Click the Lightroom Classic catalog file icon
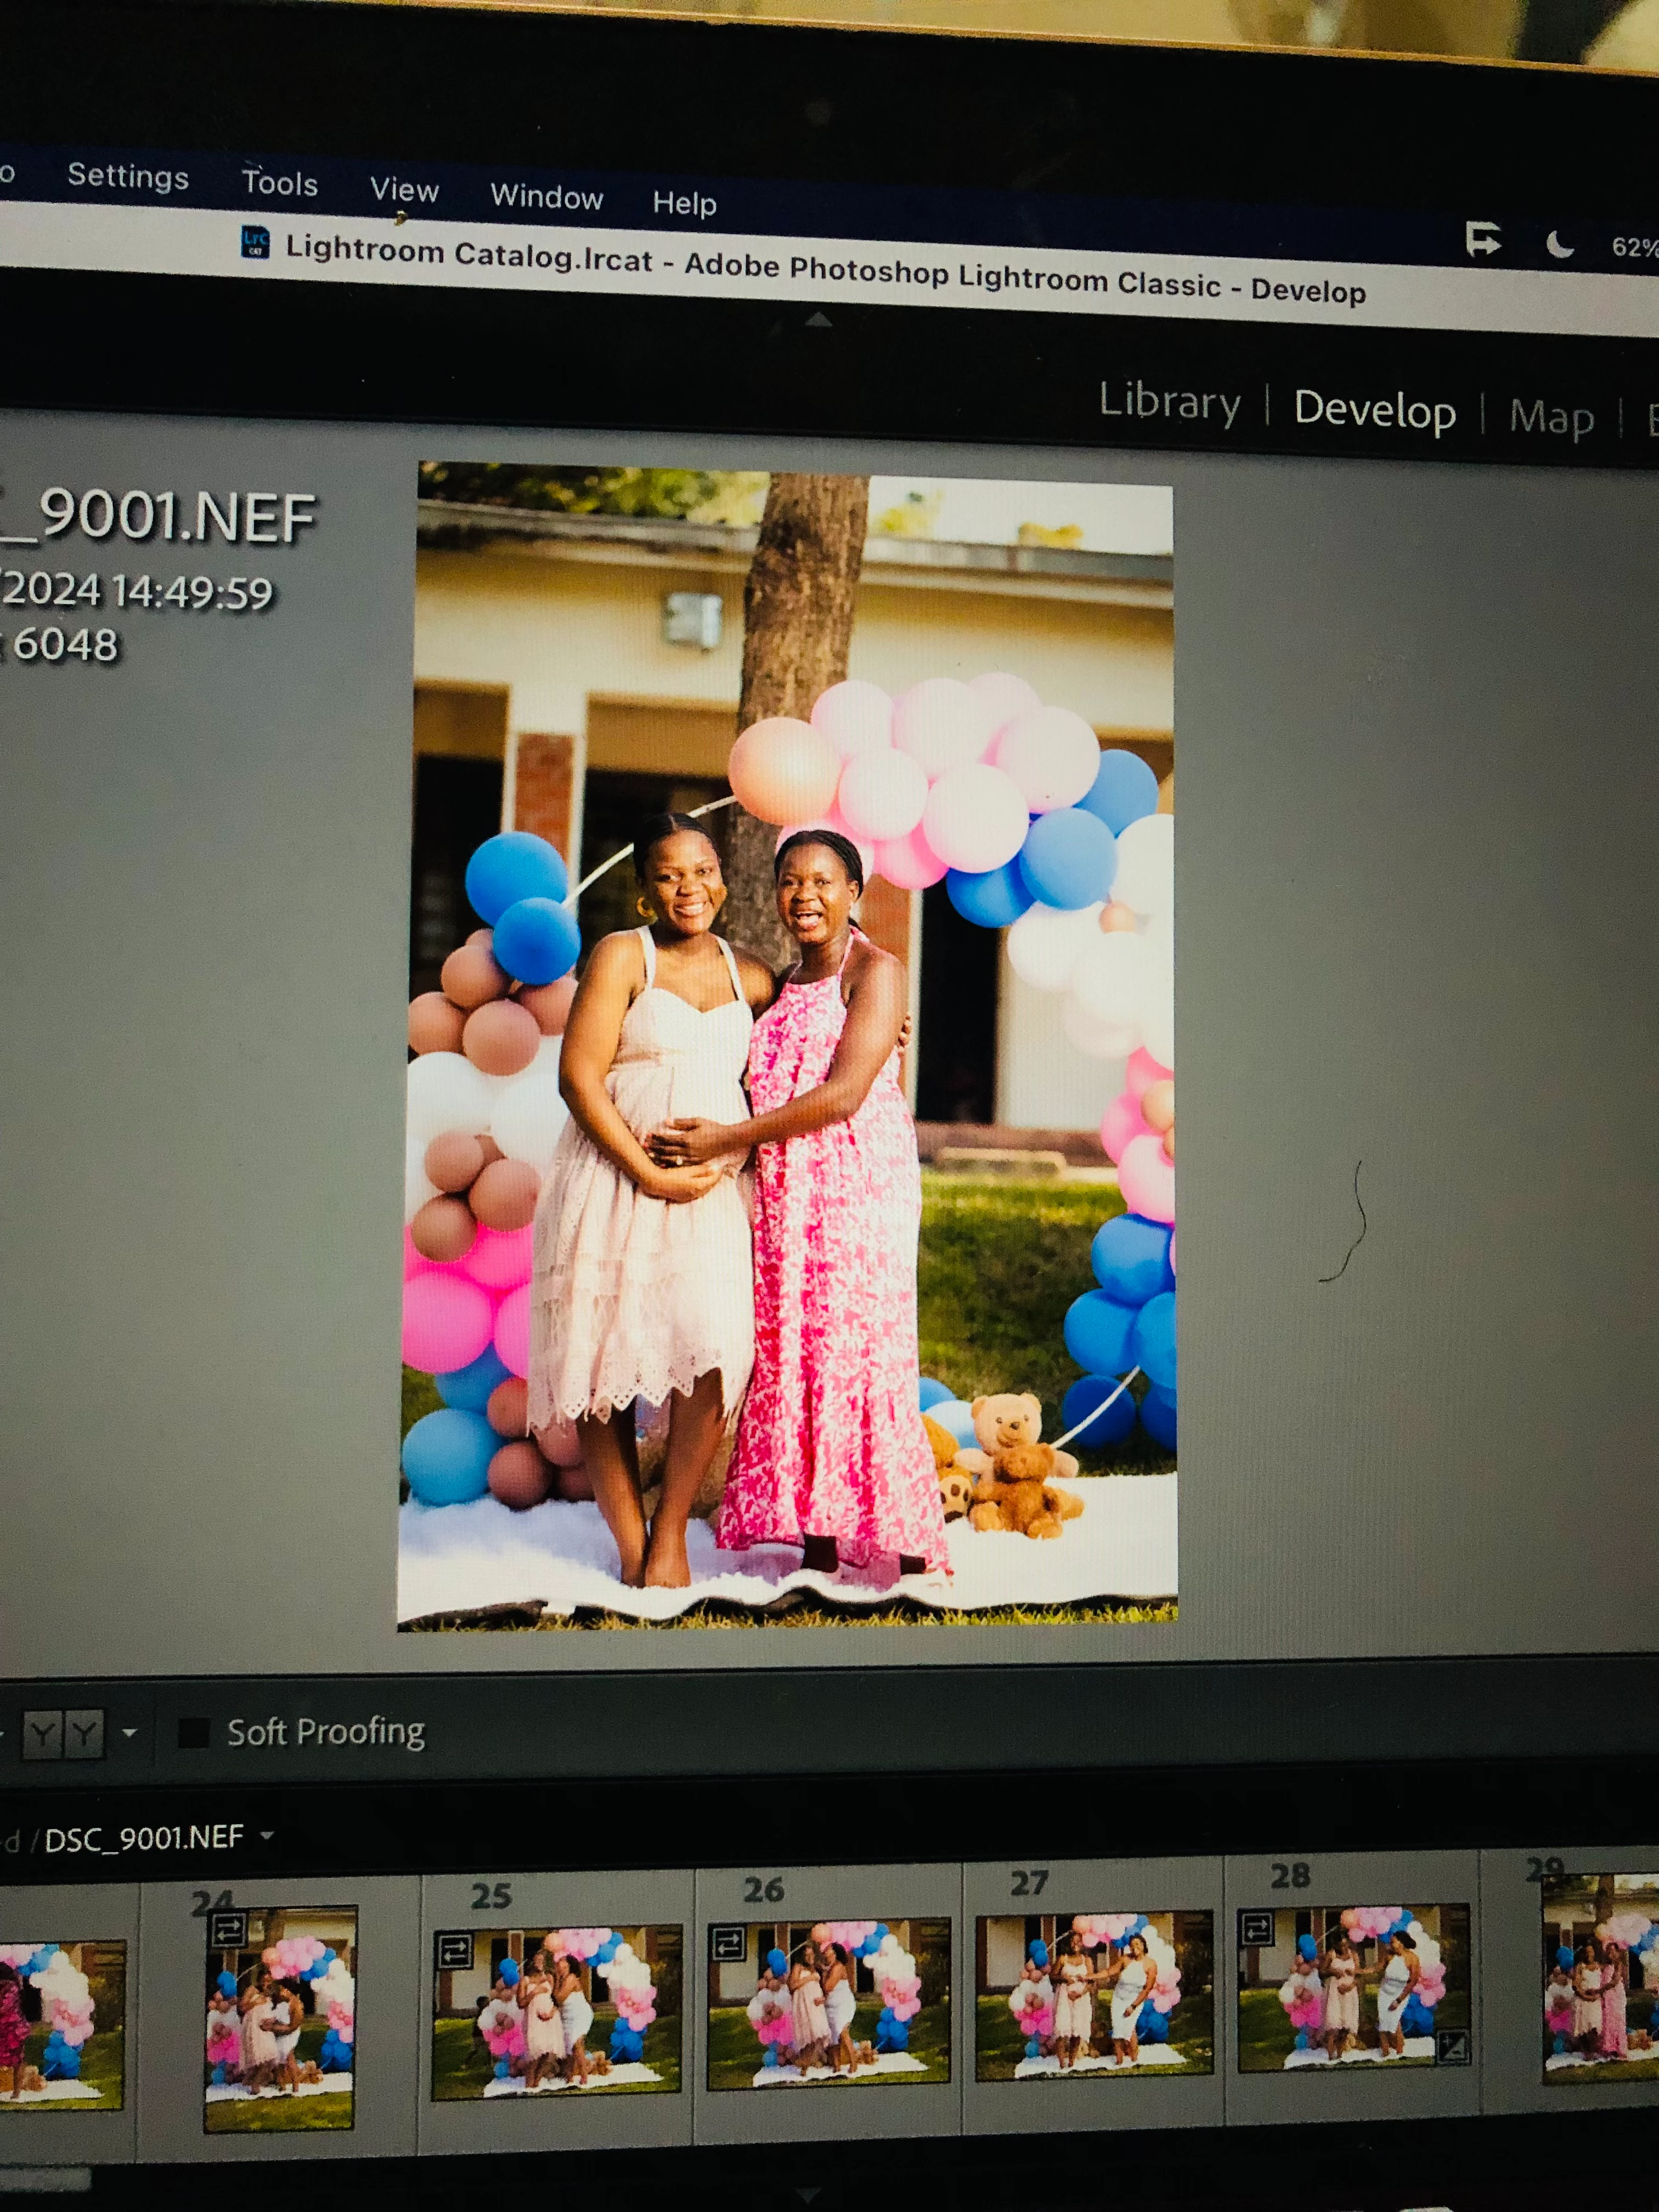The width and height of the screenshot is (1659, 2212). [x=256, y=242]
